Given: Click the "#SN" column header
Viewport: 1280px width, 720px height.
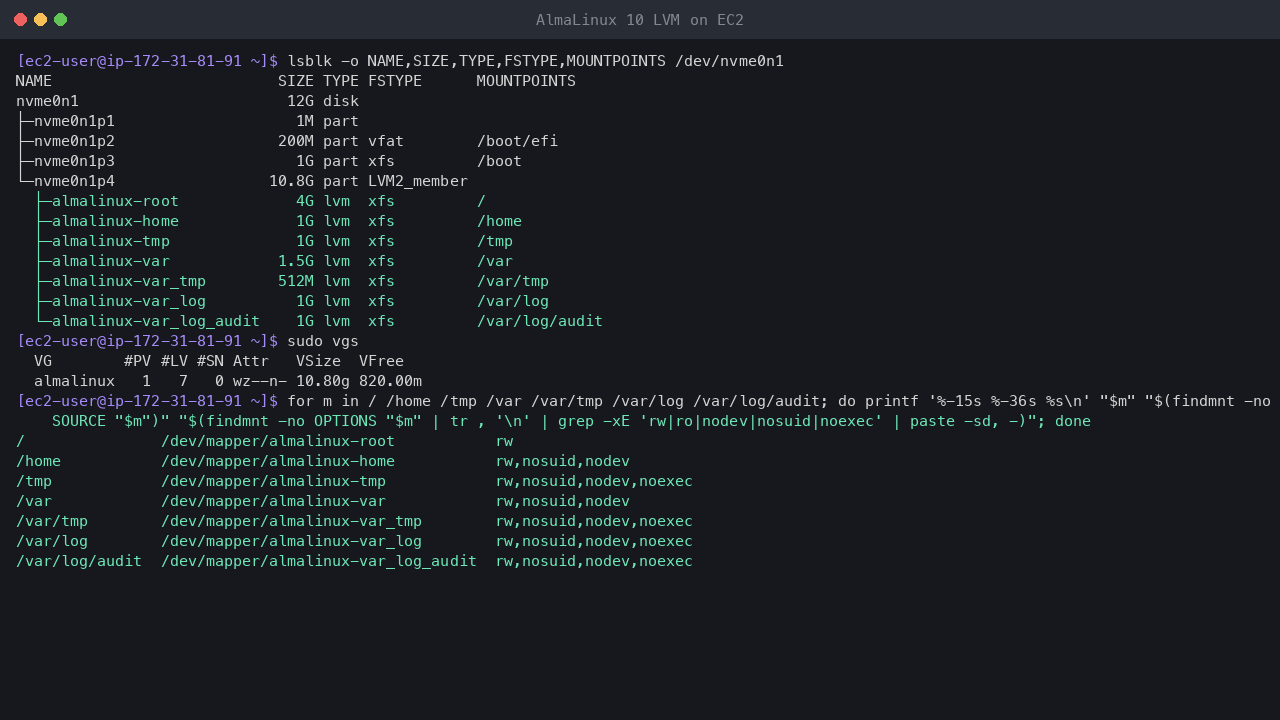Looking at the screenshot, I should 210,361.
